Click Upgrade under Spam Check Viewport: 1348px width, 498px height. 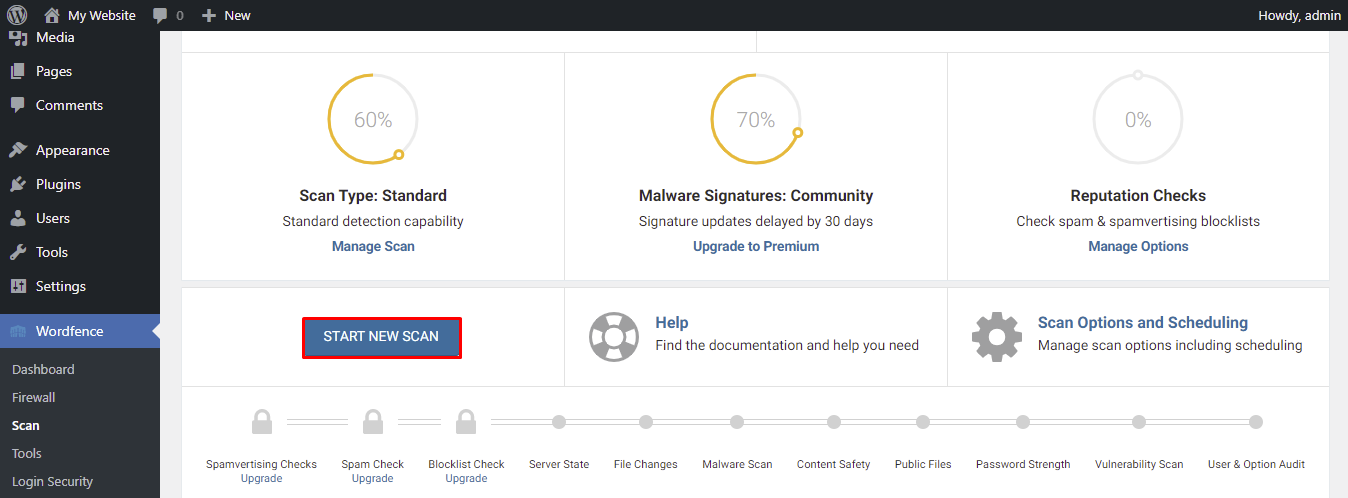point(373,478)
